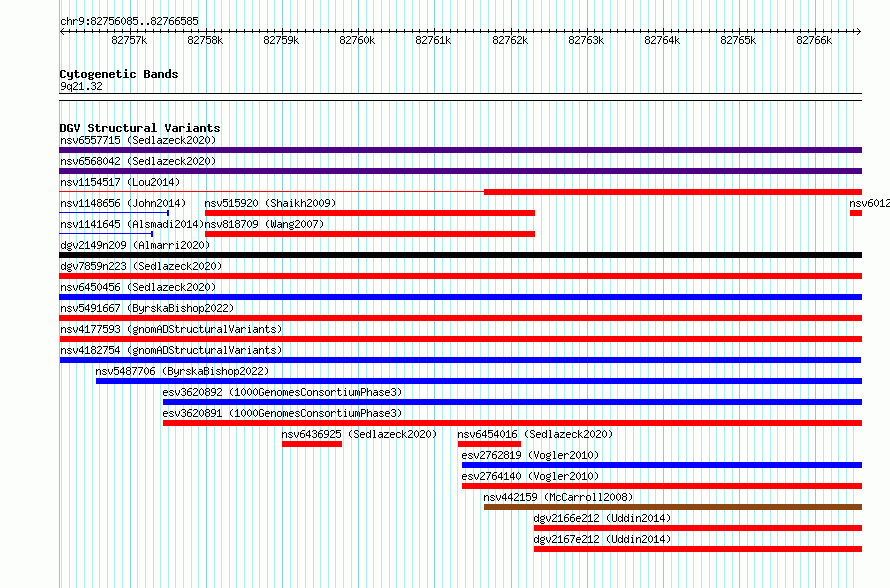Click the red bar under dgv7859n223
This screenshot has height=588, width=890.
pyautogui.click(x=460, y=276)
